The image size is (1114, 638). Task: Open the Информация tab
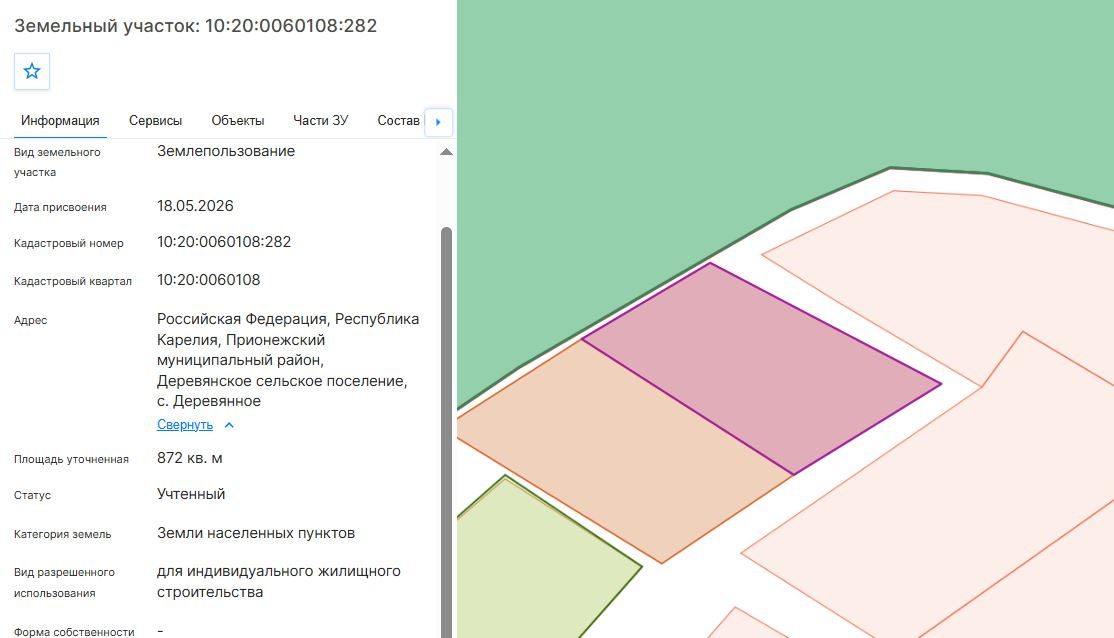point(60,121)
